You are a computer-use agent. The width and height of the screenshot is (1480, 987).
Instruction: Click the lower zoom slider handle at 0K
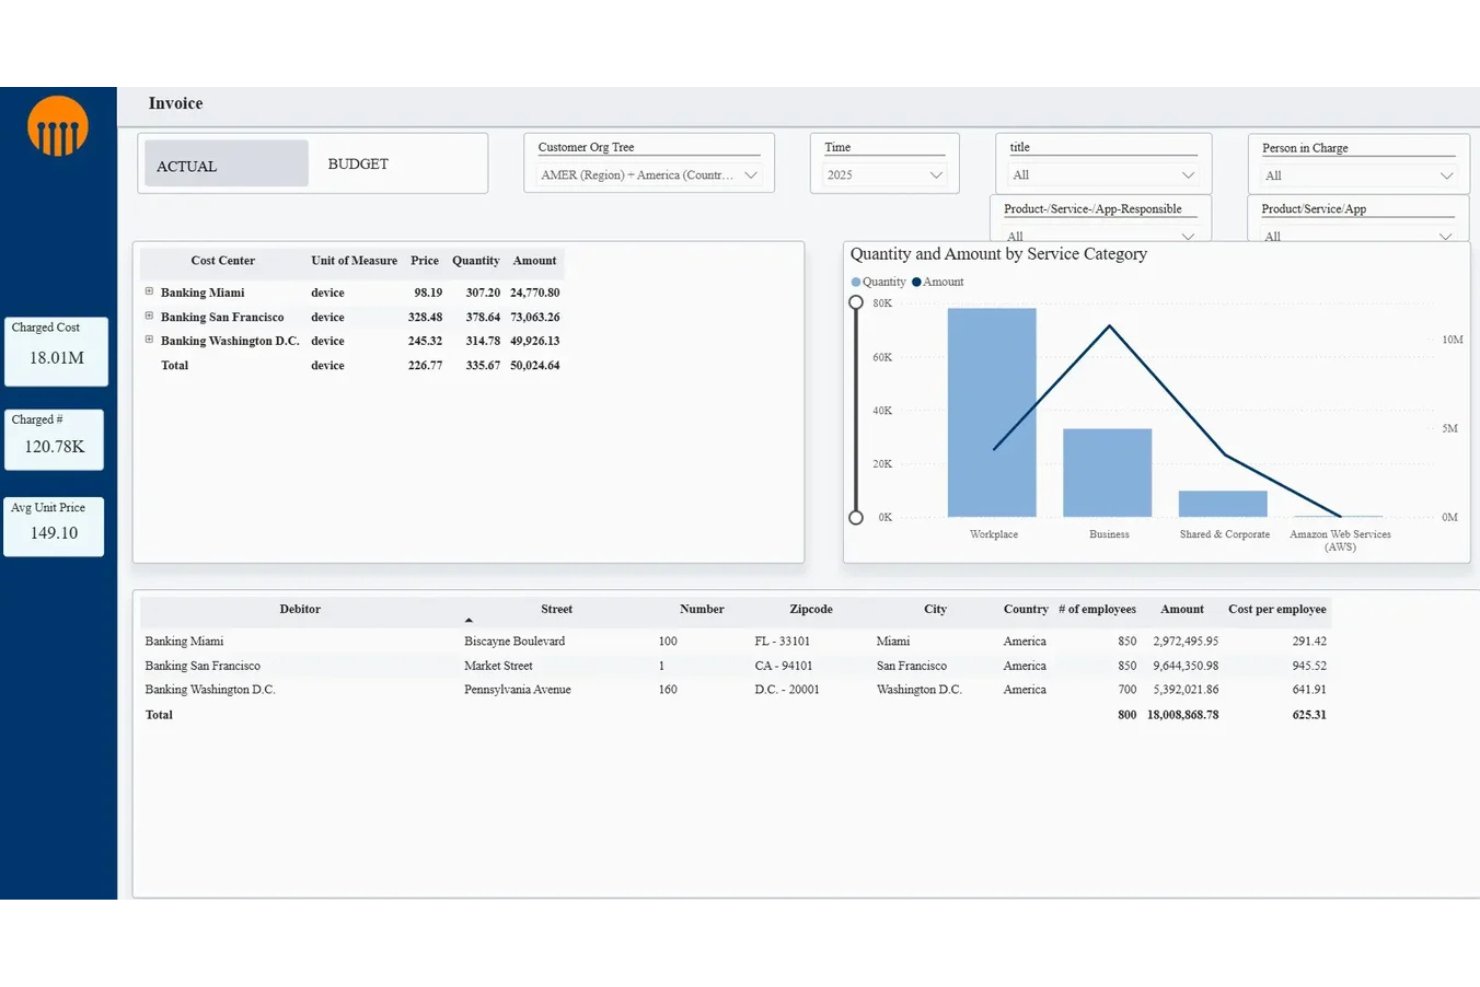pyautogui.click(x=856, y=517)
